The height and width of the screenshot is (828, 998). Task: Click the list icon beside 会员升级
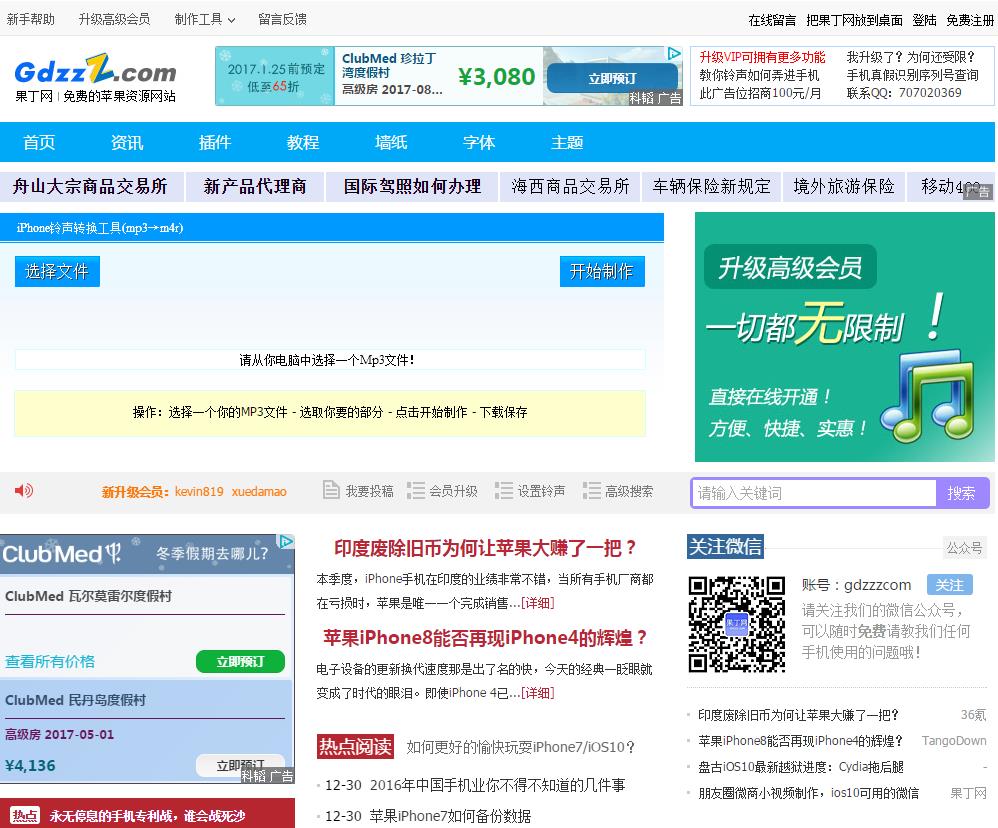pos(416,490)
